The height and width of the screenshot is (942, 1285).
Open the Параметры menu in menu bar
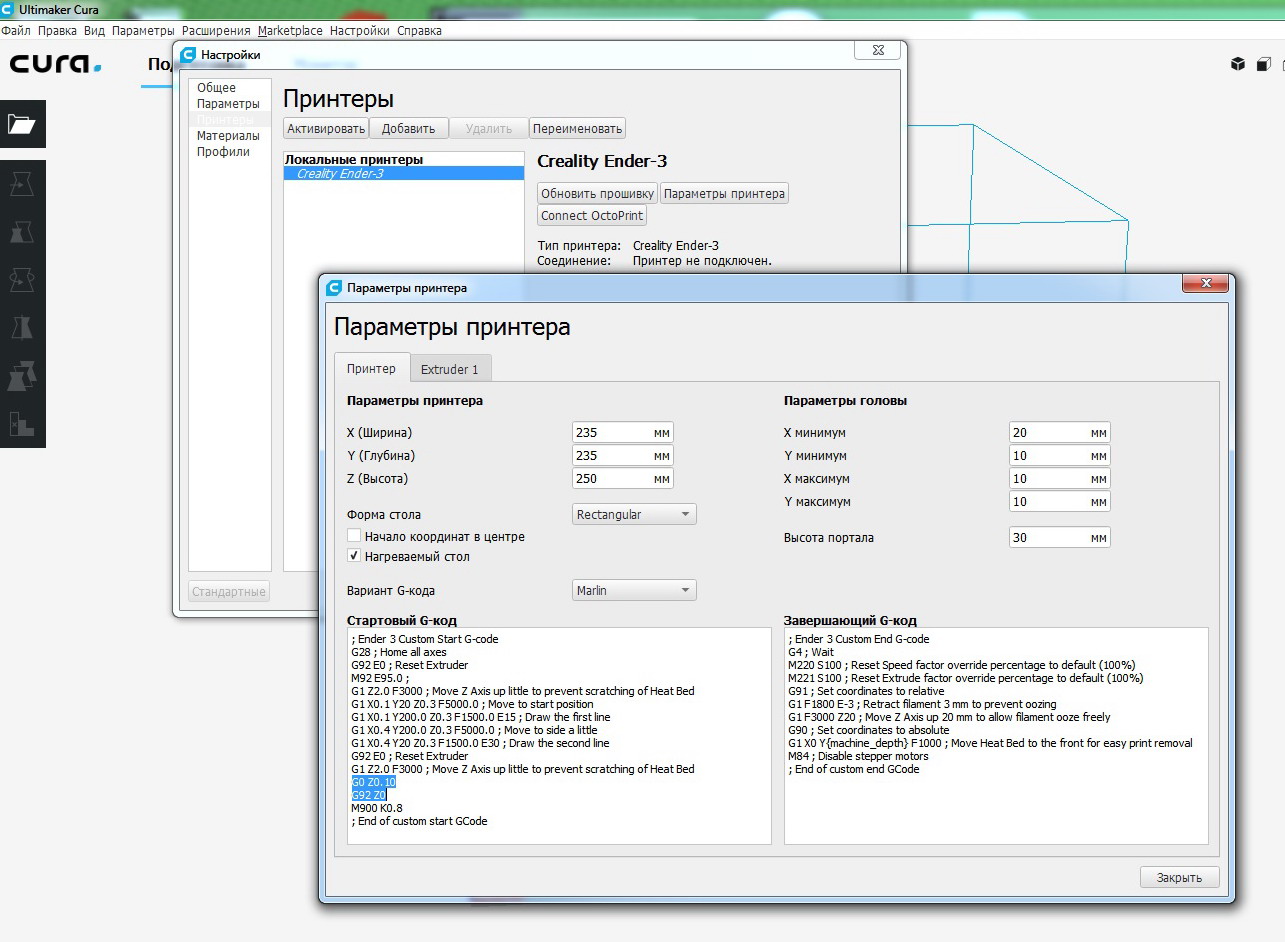143,31
